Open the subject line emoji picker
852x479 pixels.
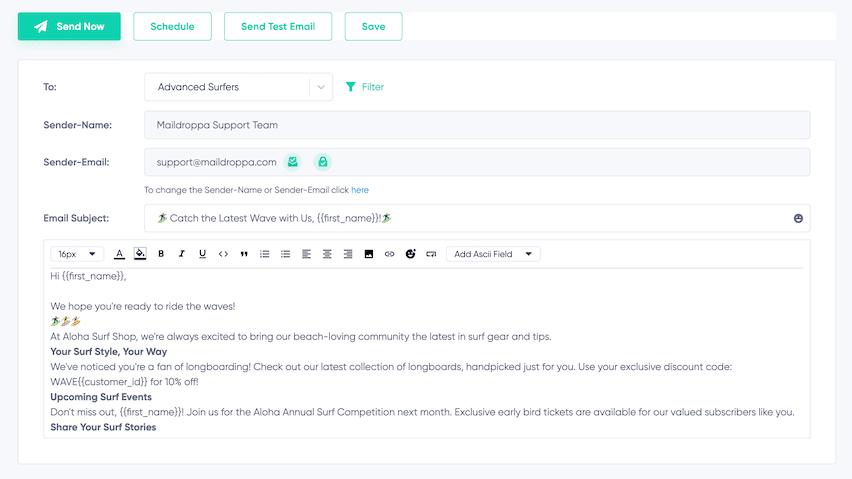(x=798, y=218)
